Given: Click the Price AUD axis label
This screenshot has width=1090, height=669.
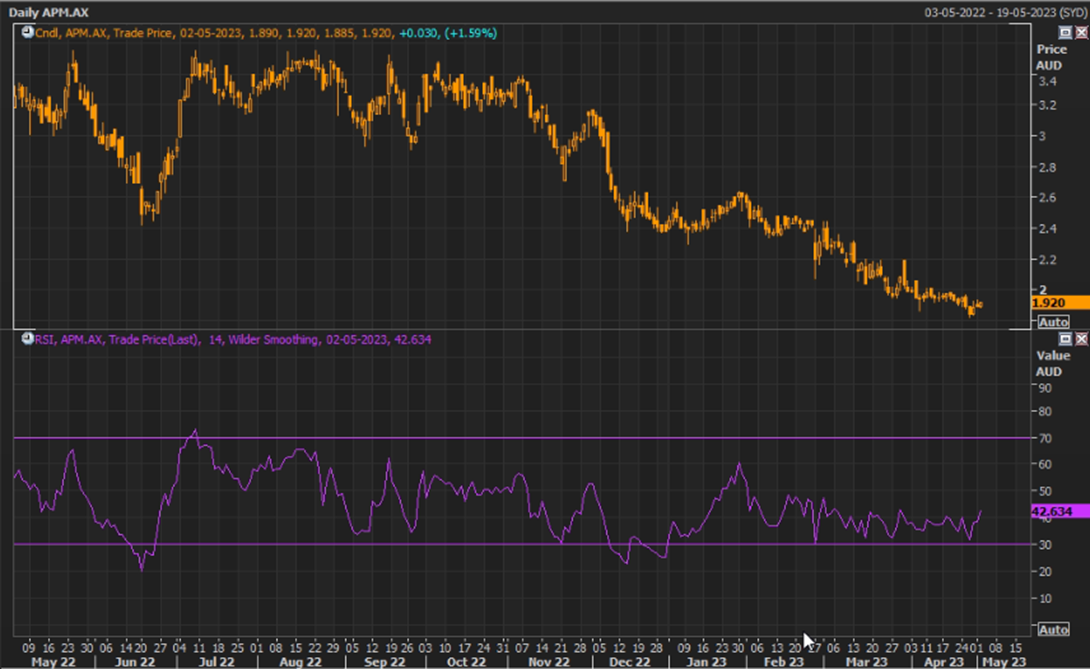Looking at the screenshot, I should [x=1051, y=57].
